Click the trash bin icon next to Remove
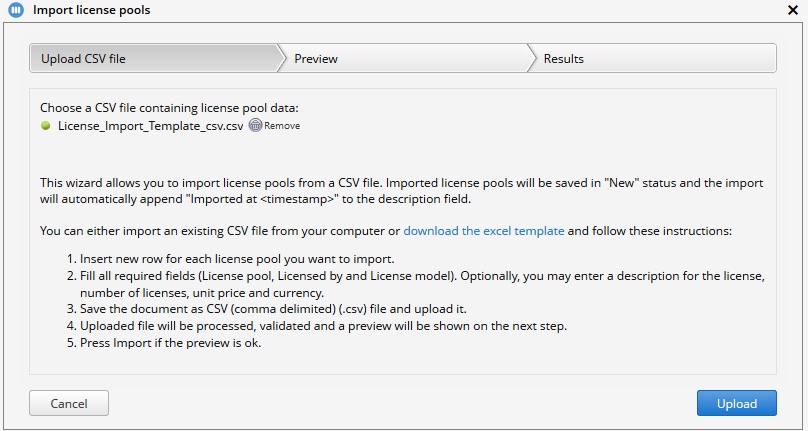The image size is (808, 431). [x=256, y=125]
